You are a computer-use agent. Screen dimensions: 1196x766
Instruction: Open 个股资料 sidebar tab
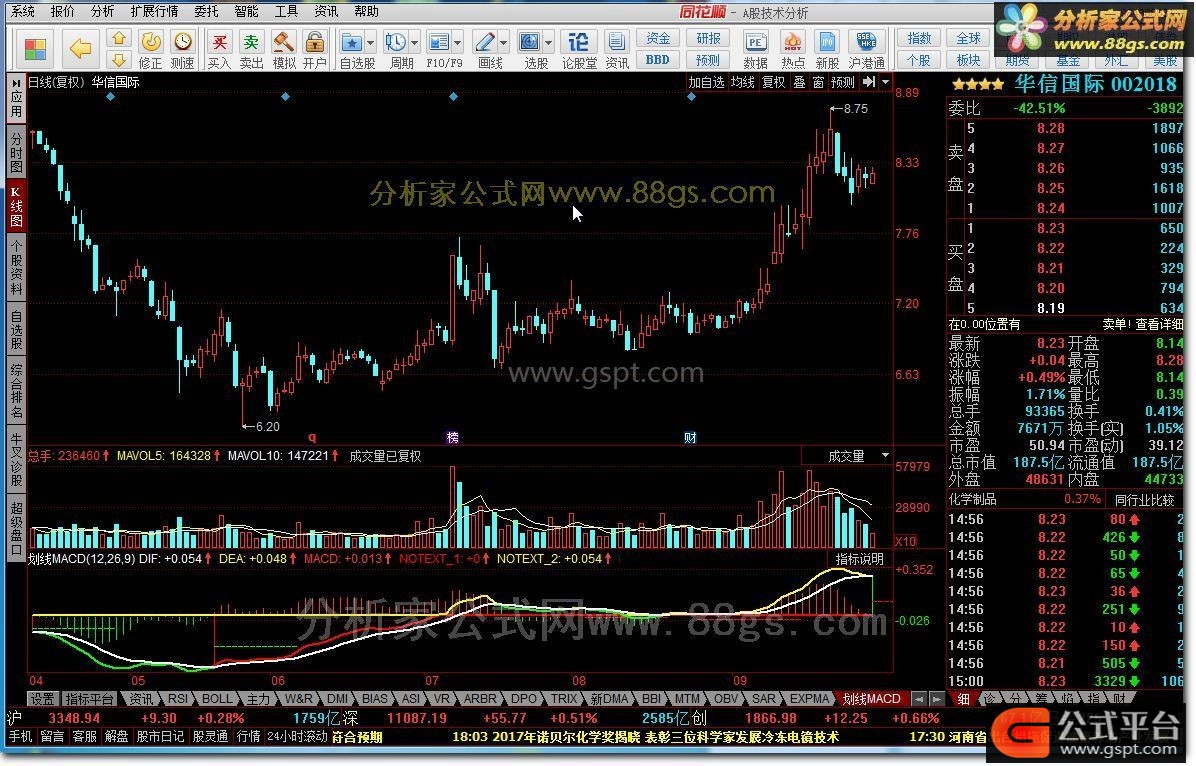tap(16, 266)
